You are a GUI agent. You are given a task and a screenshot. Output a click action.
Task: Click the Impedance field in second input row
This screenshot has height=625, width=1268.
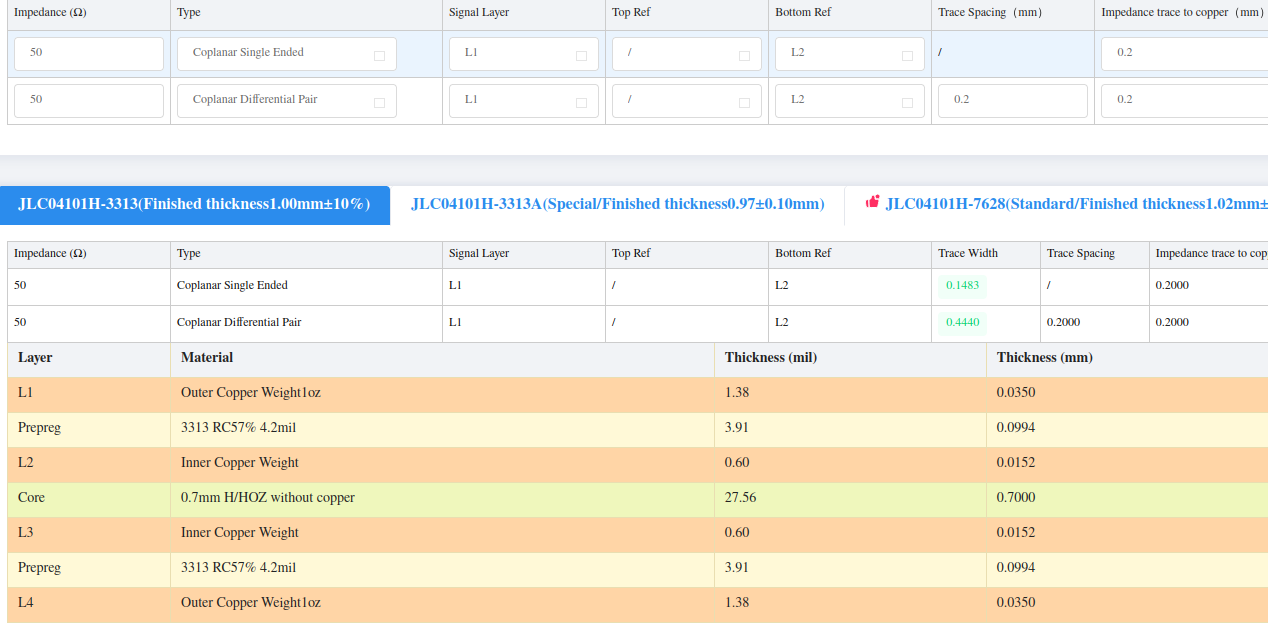point(88,101)
